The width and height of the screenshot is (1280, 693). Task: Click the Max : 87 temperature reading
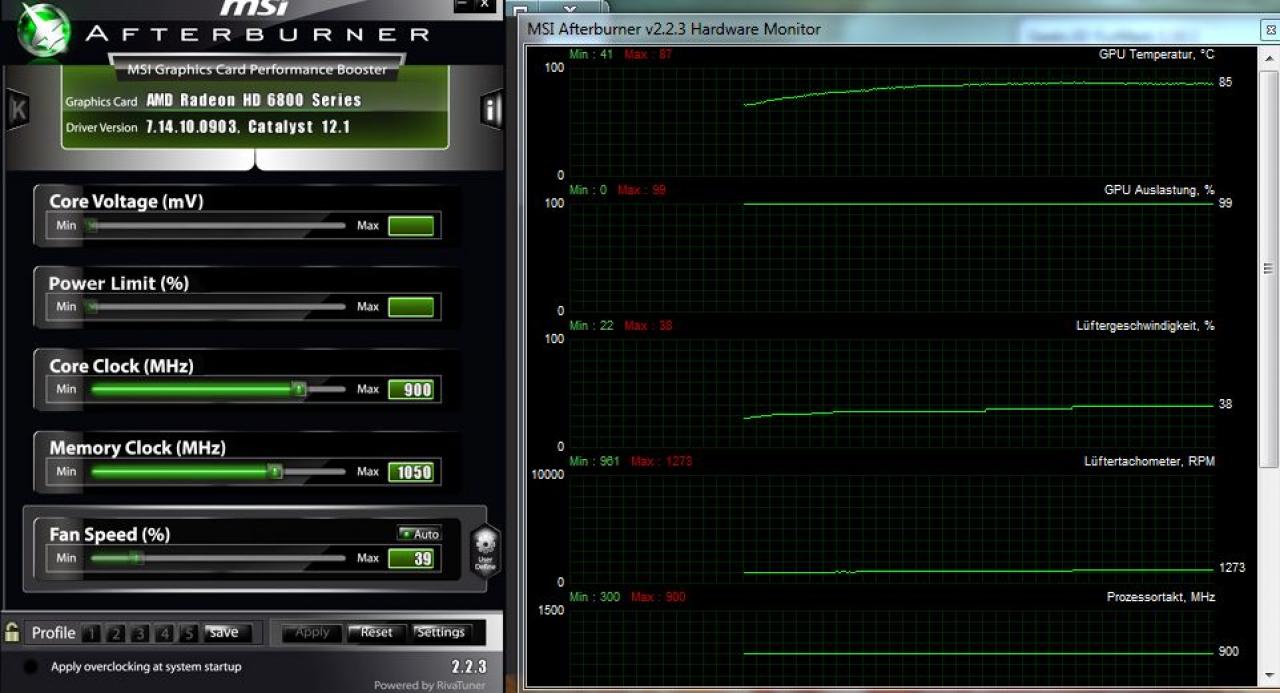click(648, 54)
